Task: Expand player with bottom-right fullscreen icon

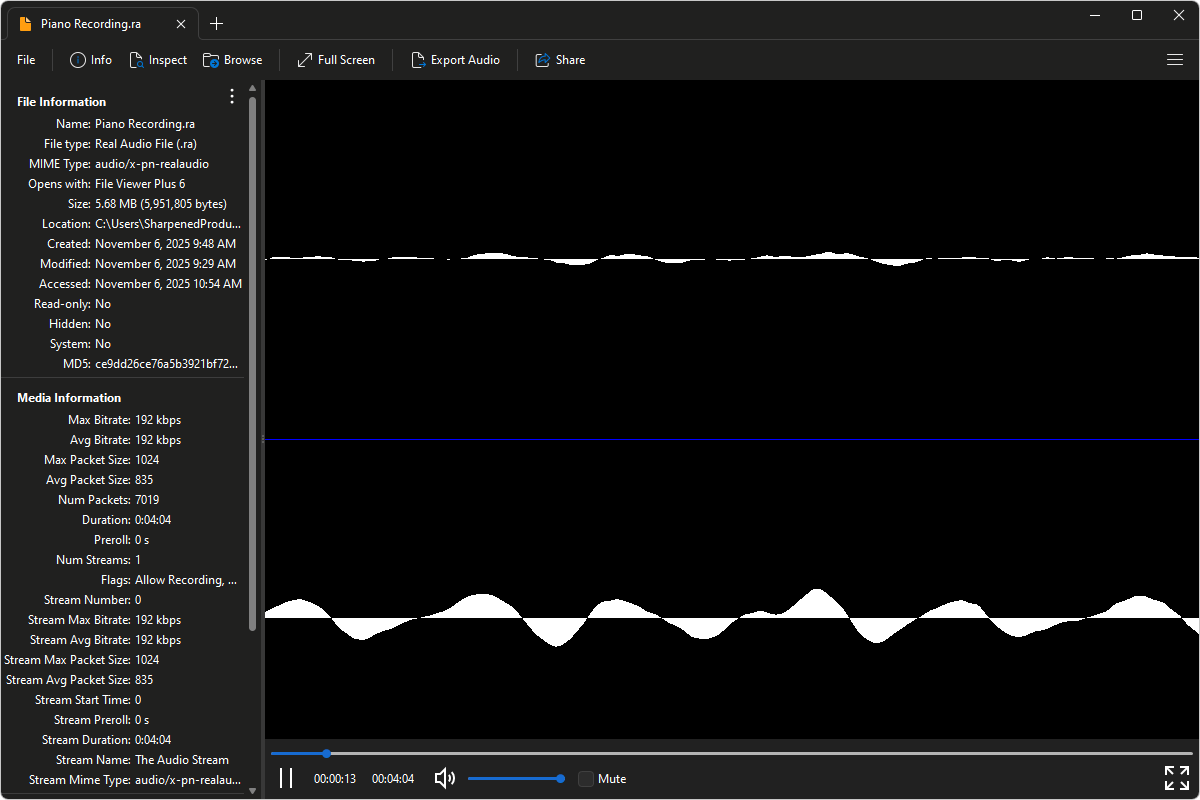Action: [x=1176, y=778]
